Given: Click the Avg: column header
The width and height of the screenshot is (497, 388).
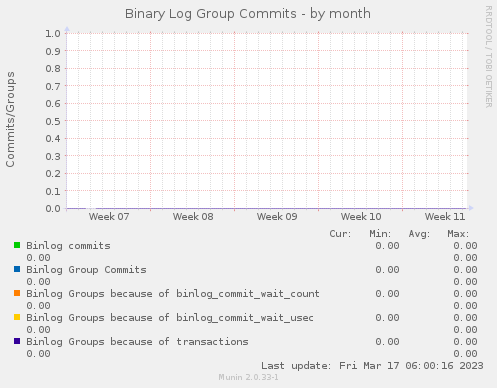Looking at the screenshot, I should (x=419, y=234).
